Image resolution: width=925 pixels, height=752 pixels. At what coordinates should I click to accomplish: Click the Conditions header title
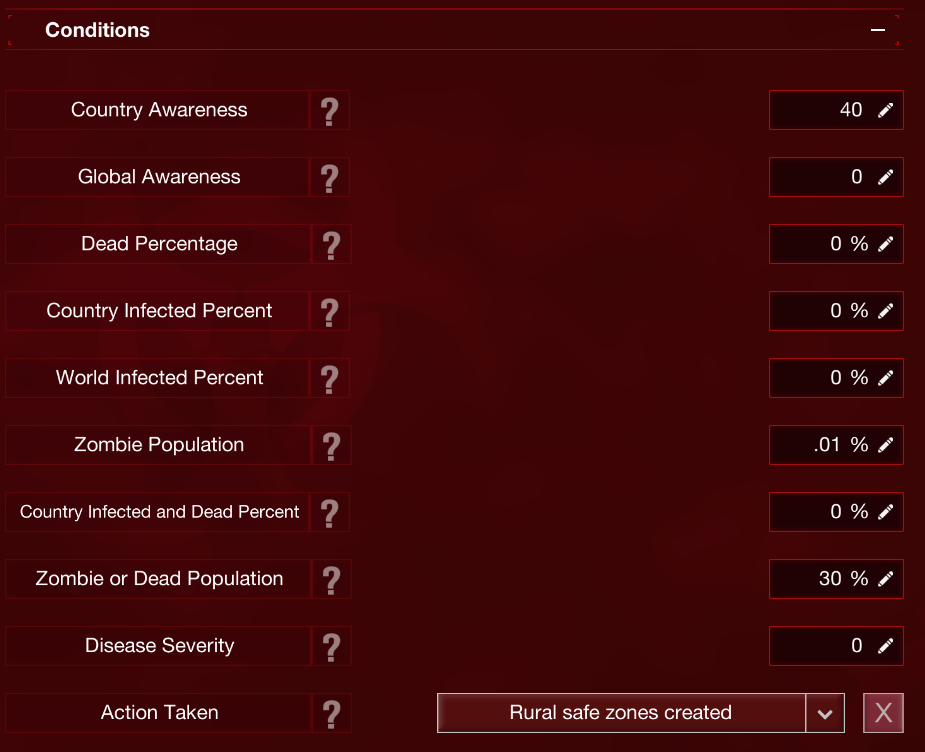click(98, 30)
